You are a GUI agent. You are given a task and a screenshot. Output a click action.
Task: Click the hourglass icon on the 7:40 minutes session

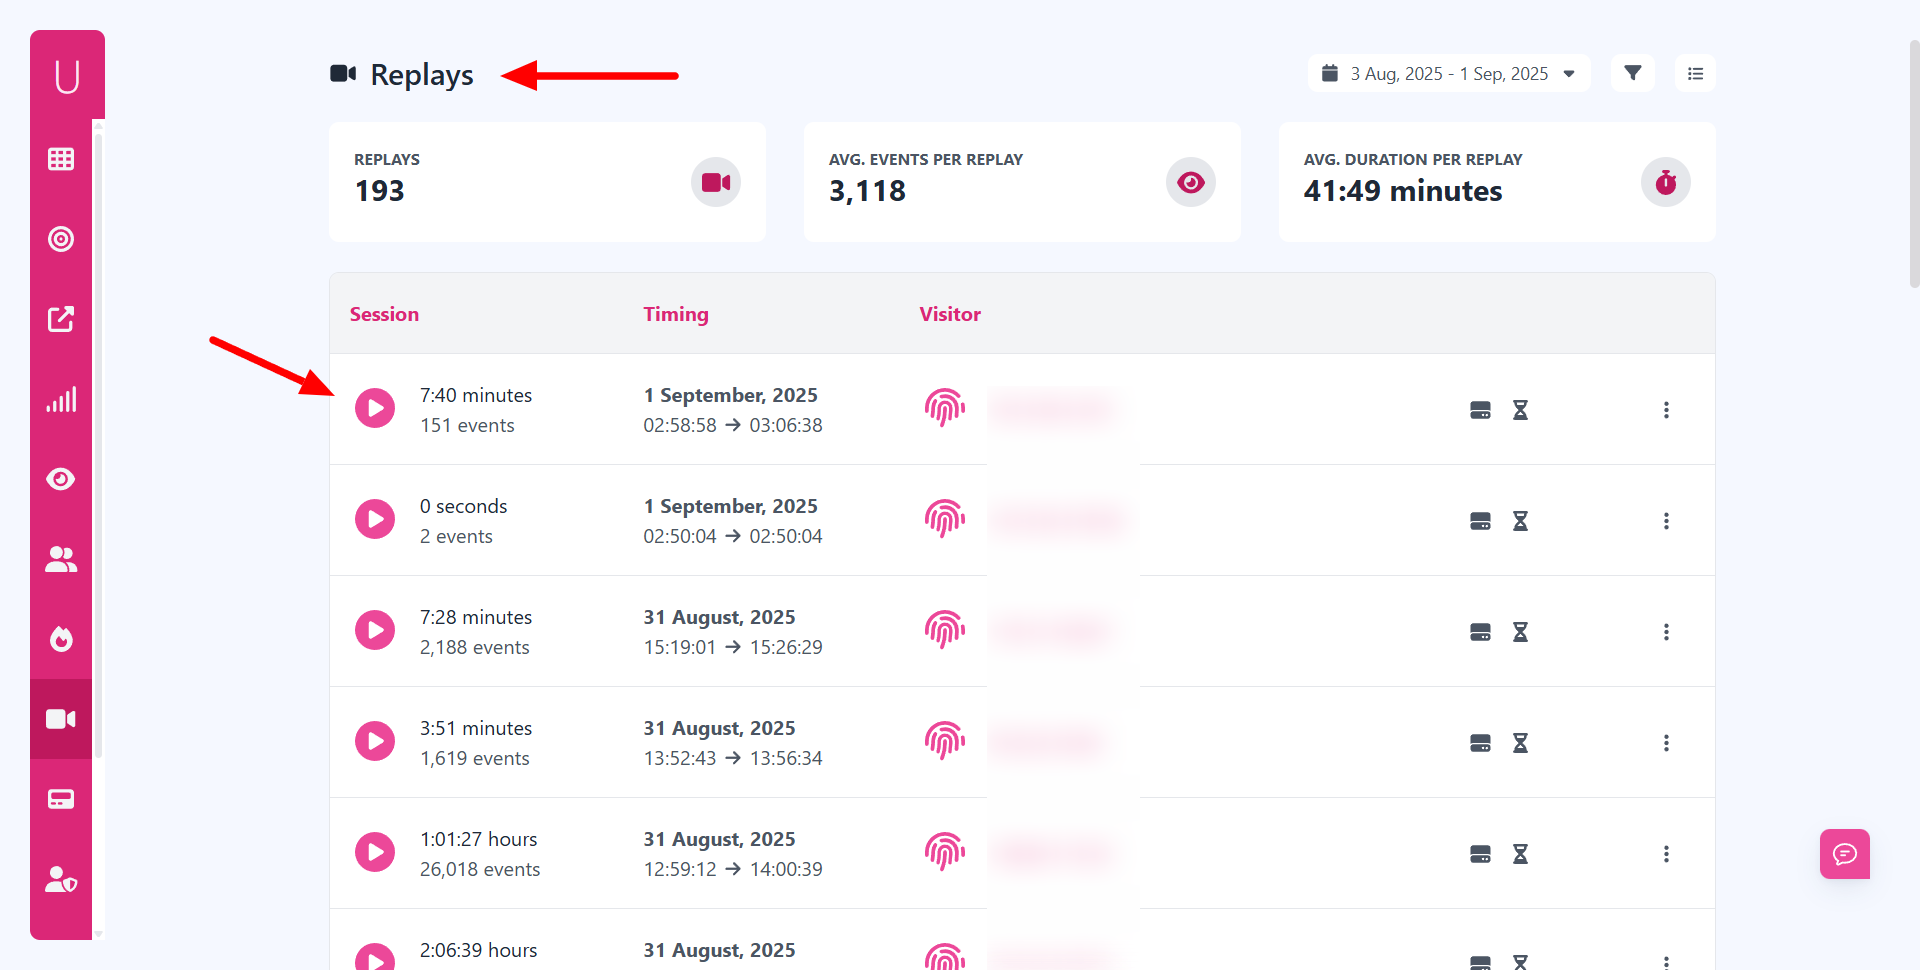point(1520,410)
